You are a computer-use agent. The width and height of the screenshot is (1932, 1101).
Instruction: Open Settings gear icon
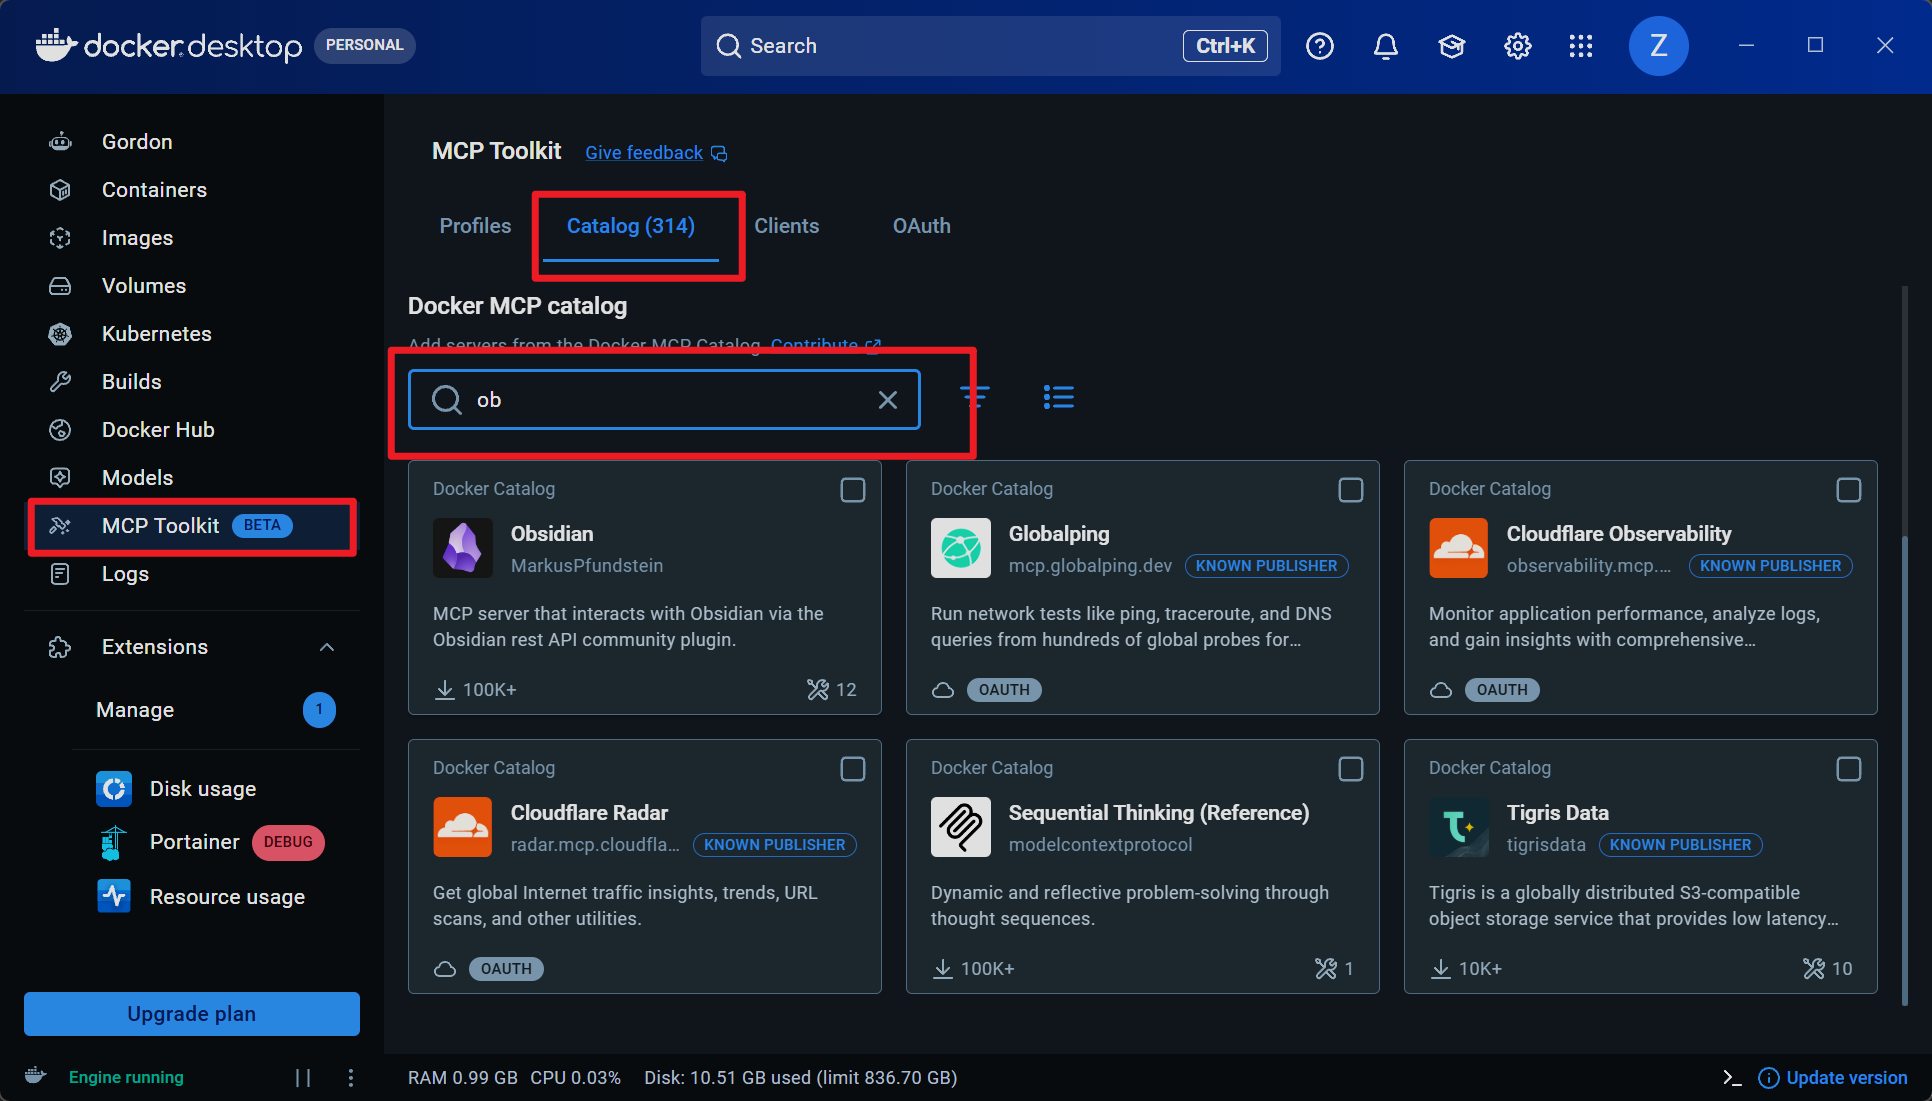[1518, 46]
